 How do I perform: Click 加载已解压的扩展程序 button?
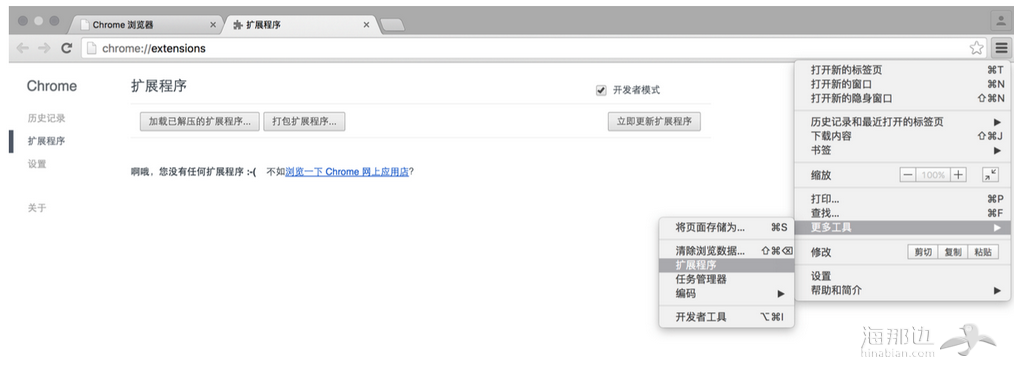point(200,121)
